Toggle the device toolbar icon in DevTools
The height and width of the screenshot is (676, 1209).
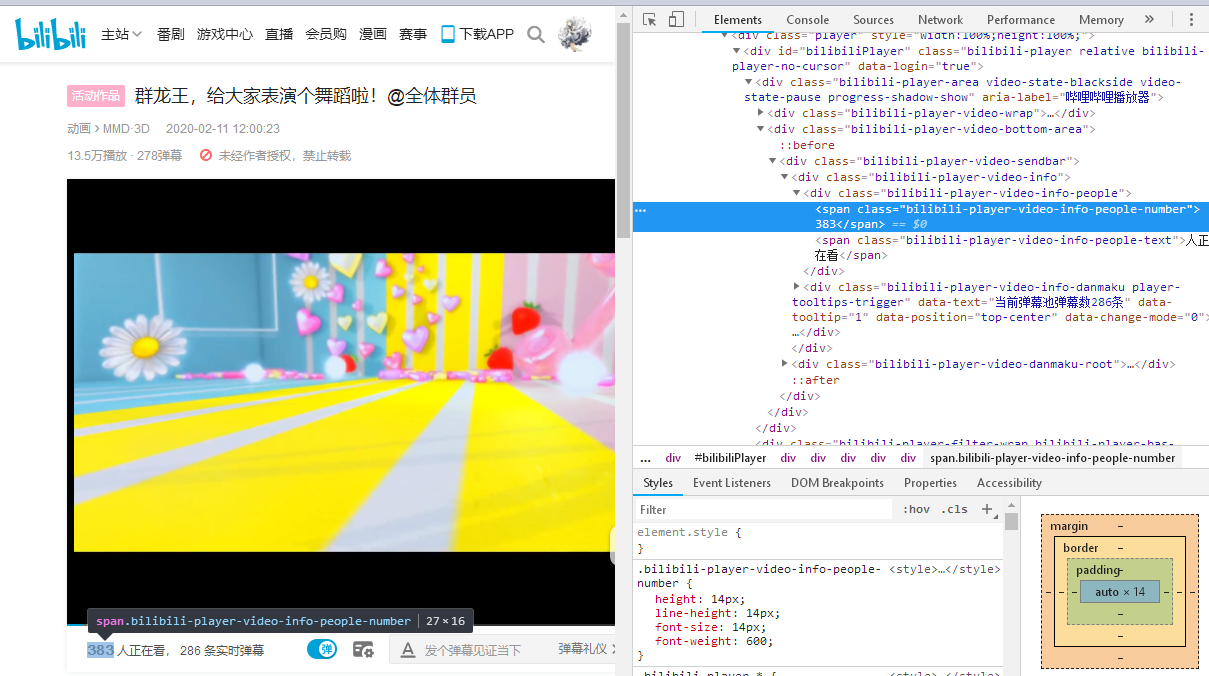(x=676, y=19)
